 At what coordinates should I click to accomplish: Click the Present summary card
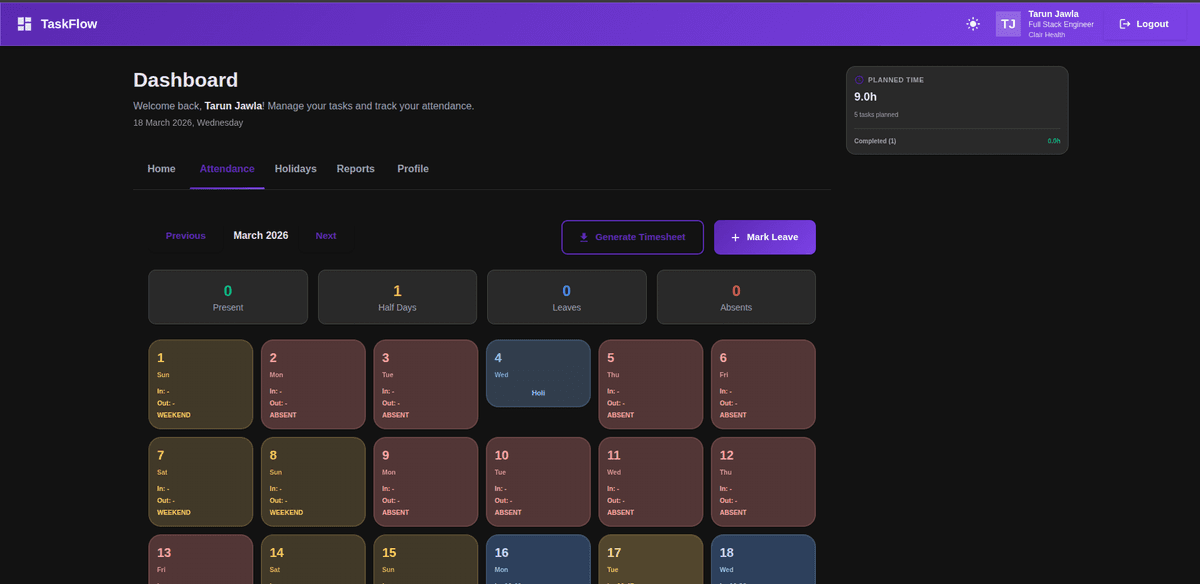tap(227, 296)
